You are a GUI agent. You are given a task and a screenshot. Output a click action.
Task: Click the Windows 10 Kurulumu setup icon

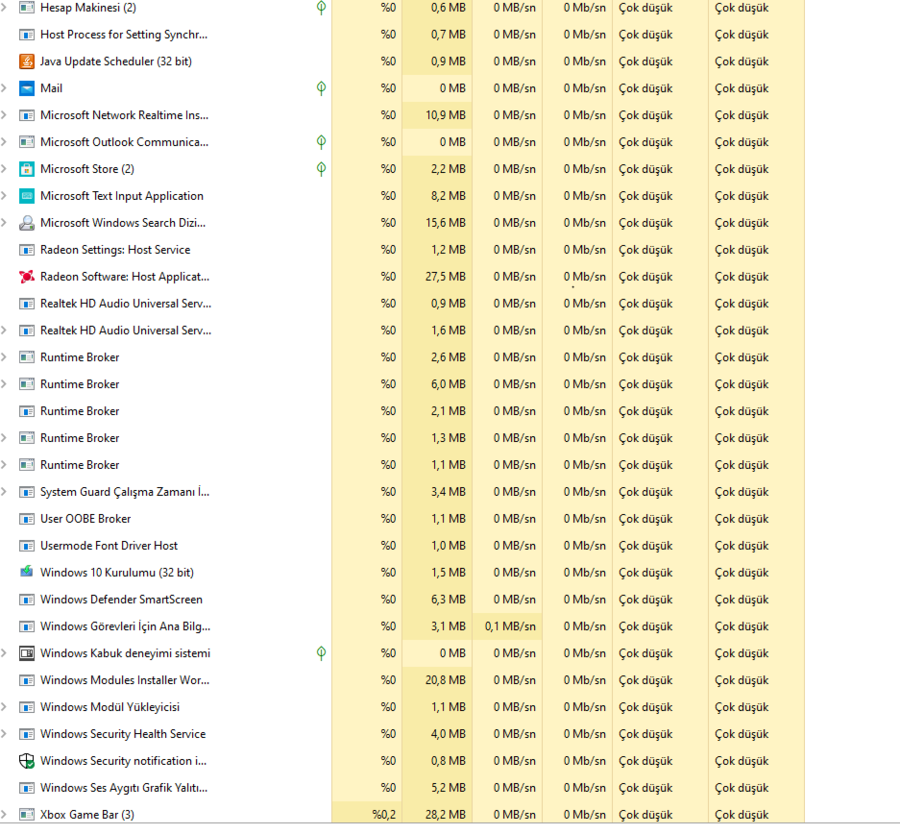tap(26, 572)
